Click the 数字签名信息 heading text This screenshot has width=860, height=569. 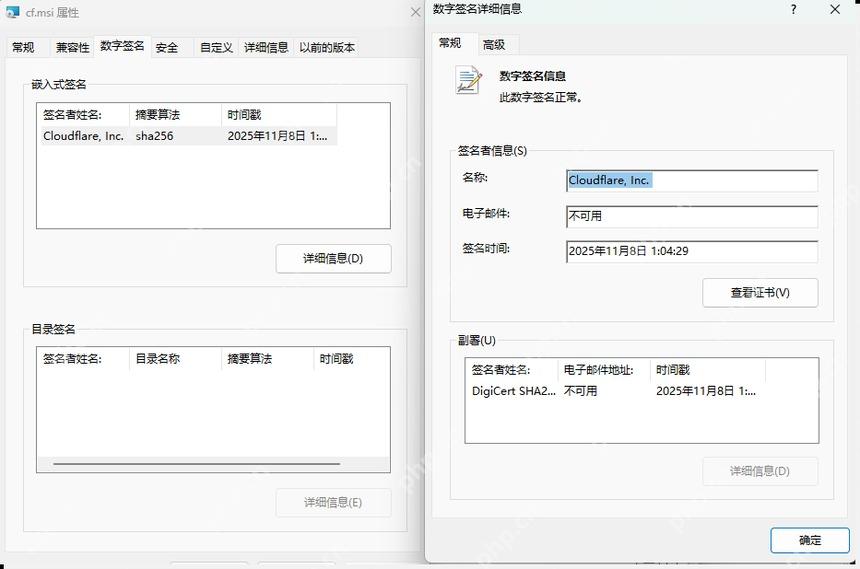click(532, 76)
